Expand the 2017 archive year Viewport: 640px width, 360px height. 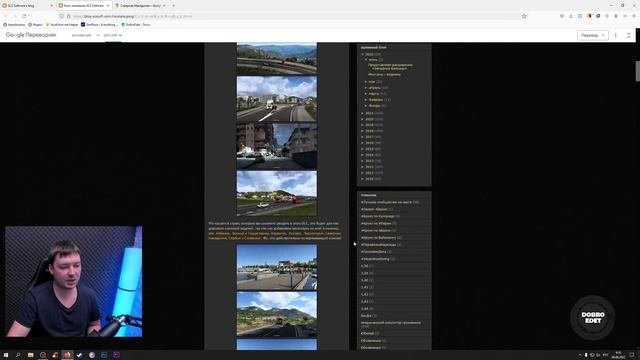[x=362, y=137]
